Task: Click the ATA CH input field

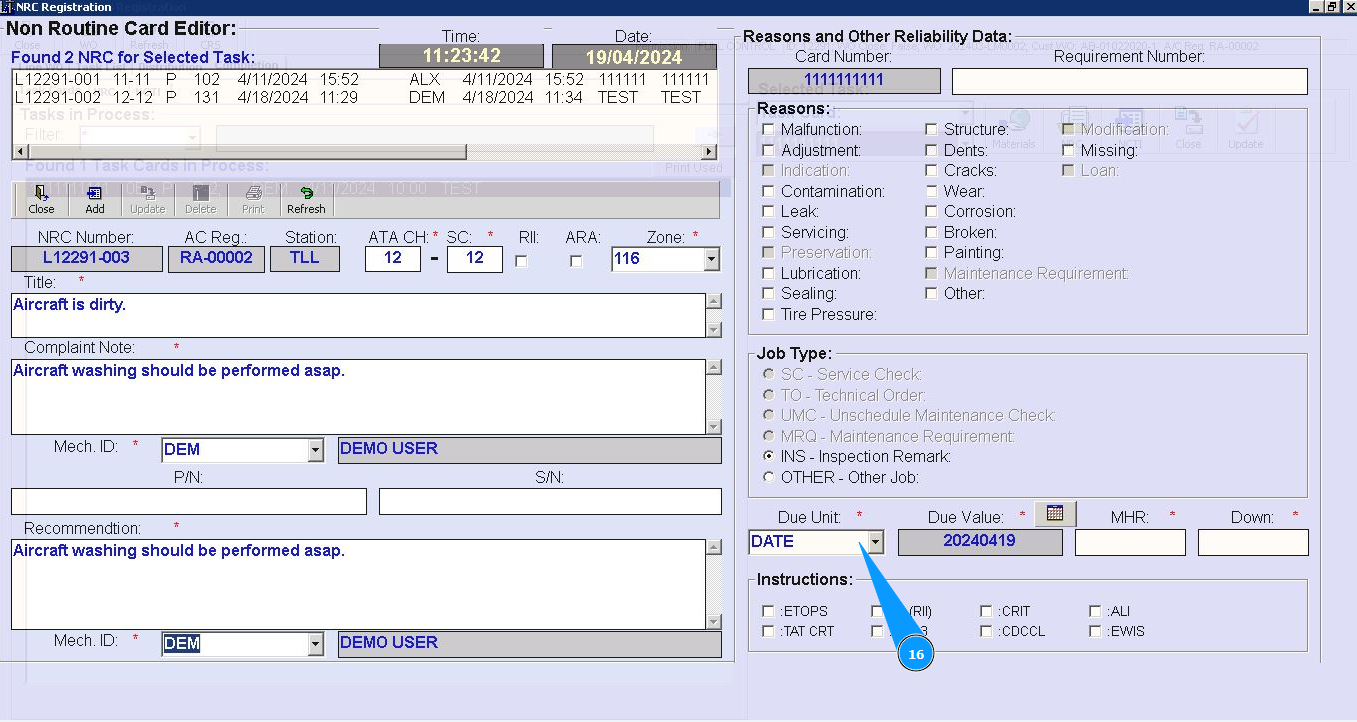Action: pyautogui.click(x=393, y=259)
